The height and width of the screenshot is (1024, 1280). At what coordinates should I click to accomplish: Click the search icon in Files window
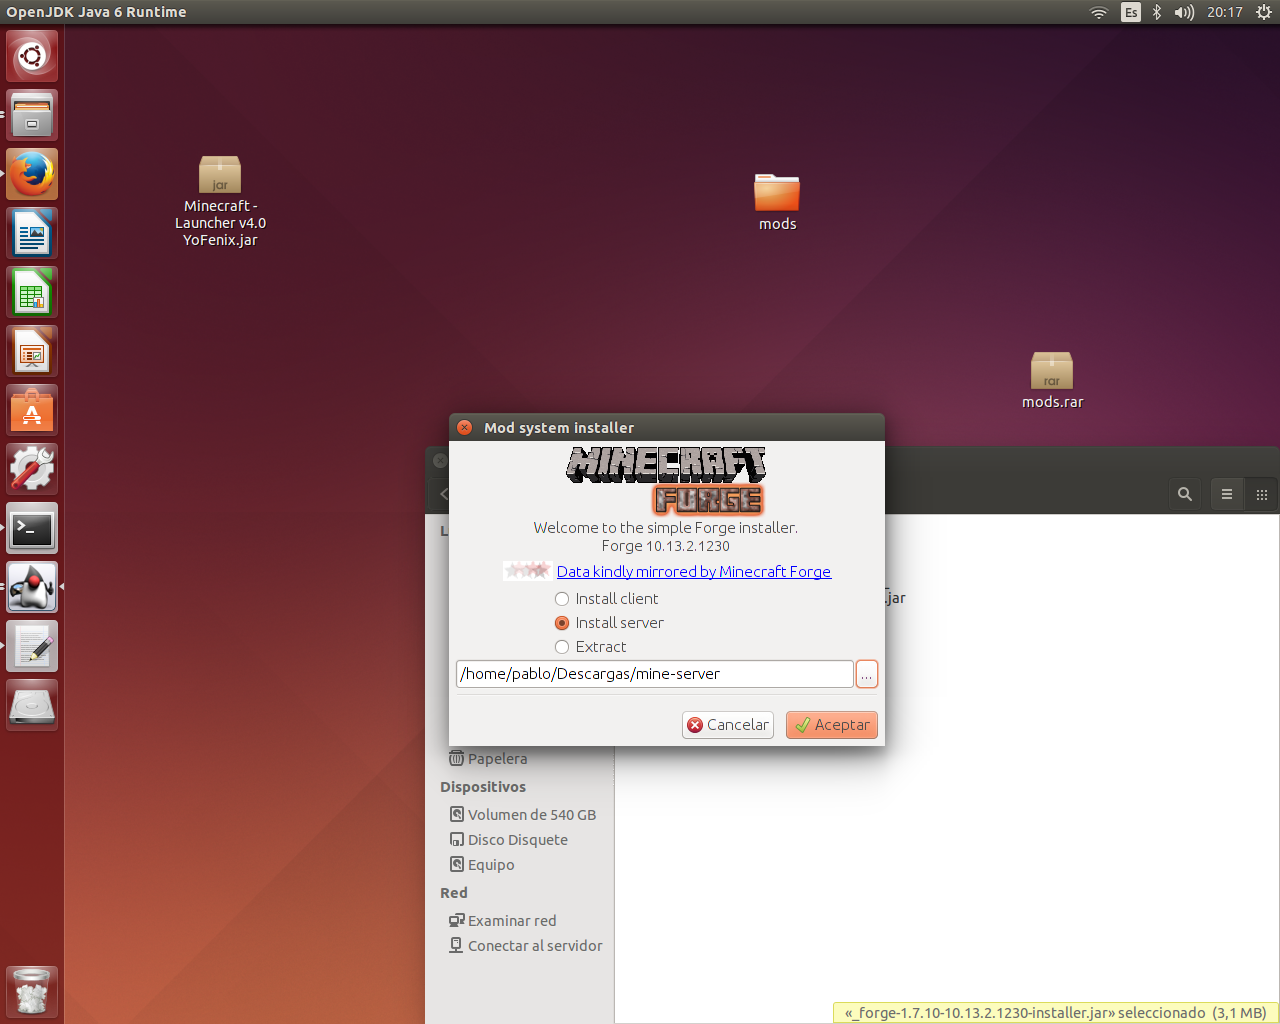[1185, 494]
